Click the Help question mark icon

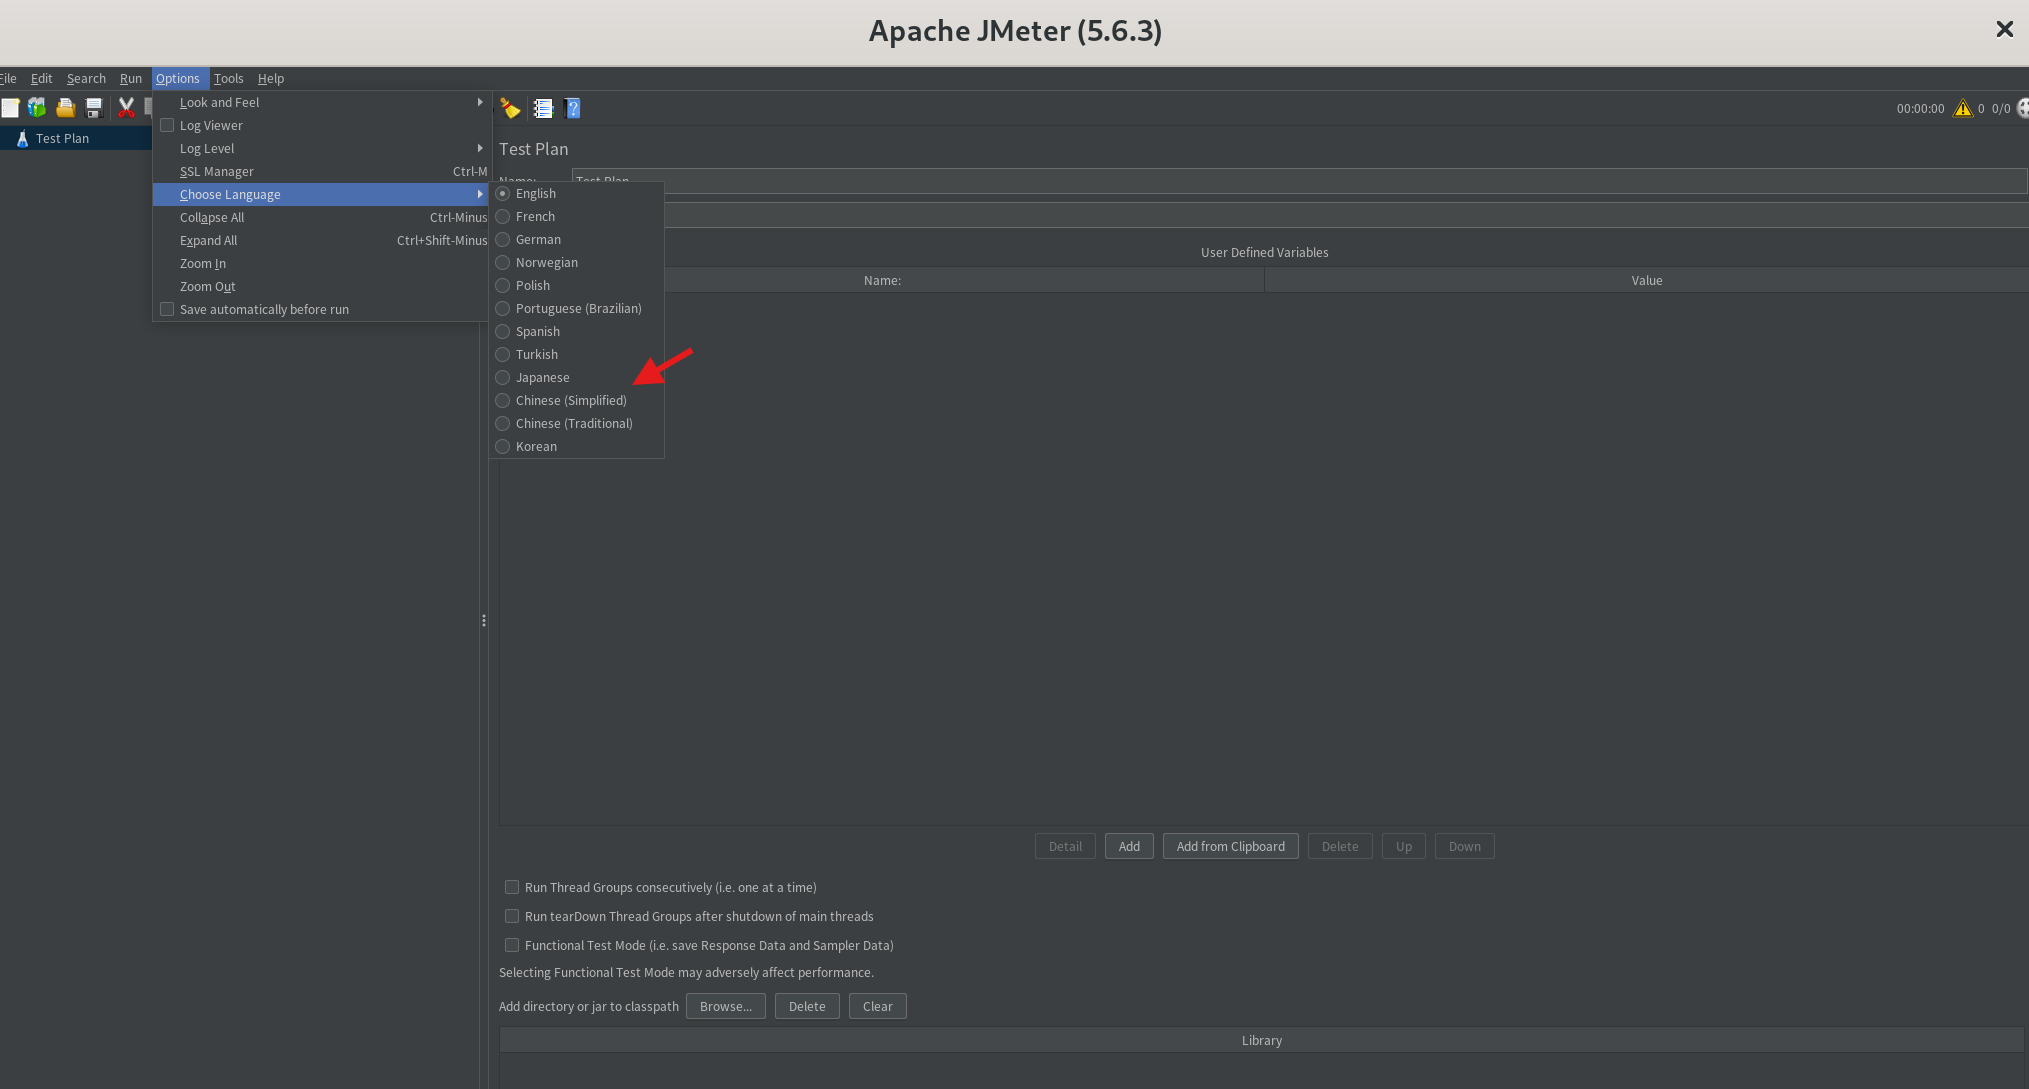[x=573, y=108]
